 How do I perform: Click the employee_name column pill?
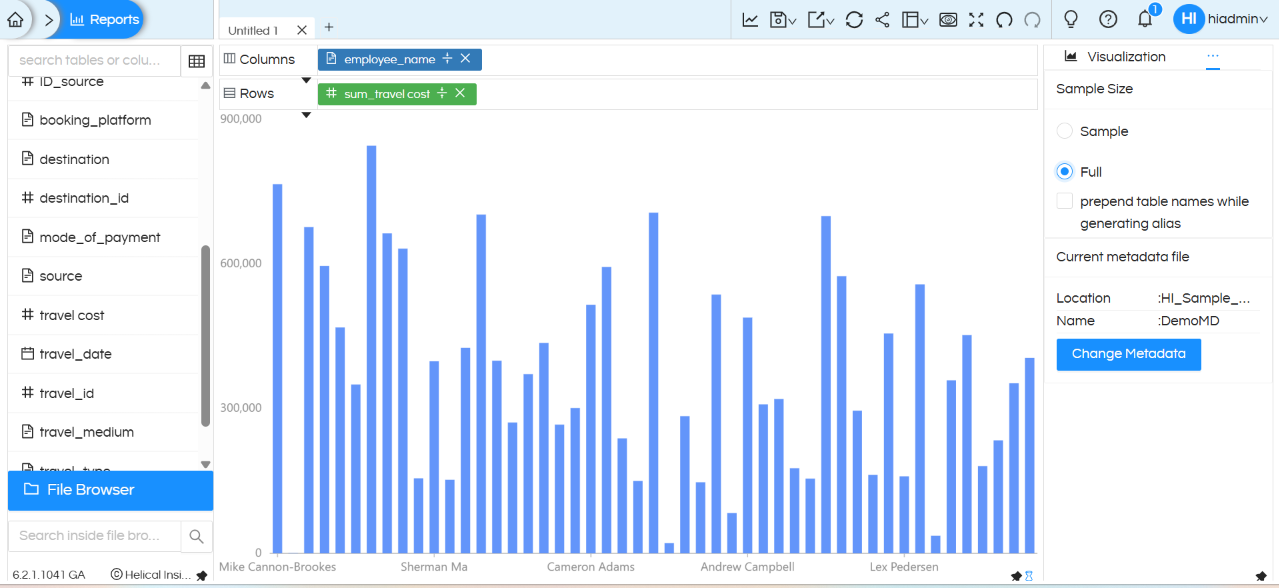click(x=400, y=59)
